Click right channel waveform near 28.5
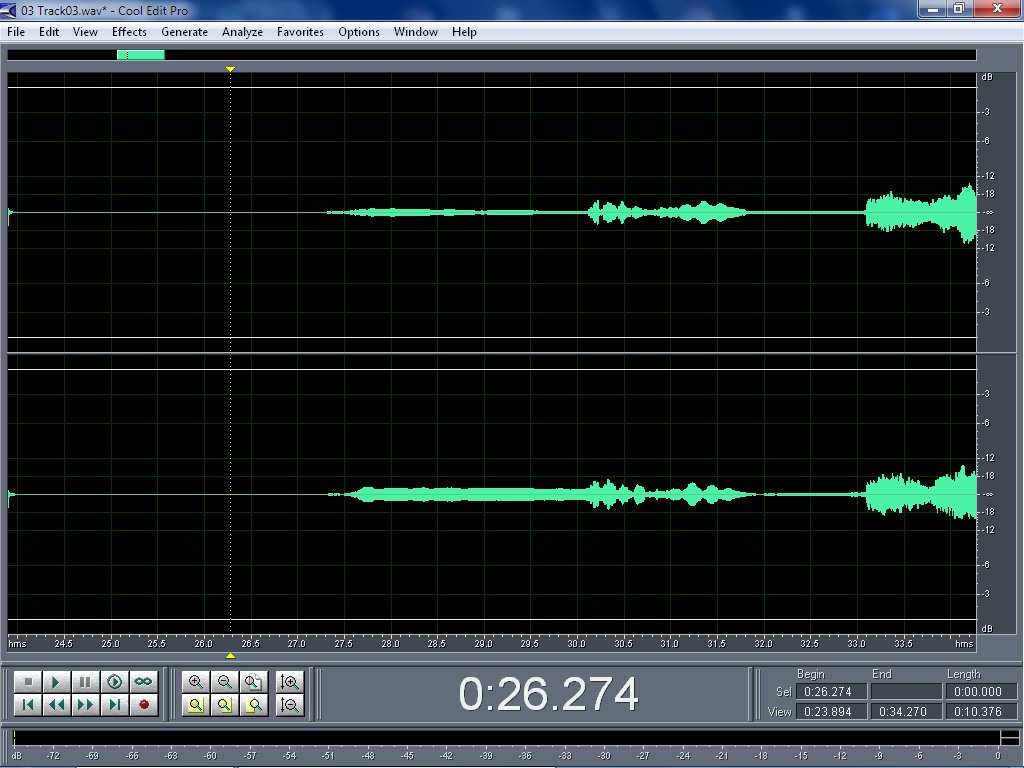This screenshot has height=768, width=1024. (436, 494)
